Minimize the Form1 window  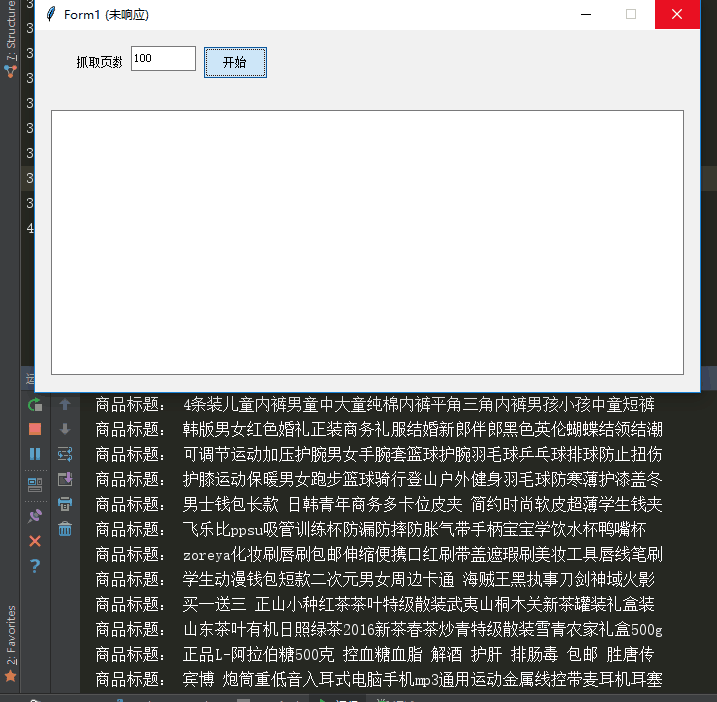(586, 14)
